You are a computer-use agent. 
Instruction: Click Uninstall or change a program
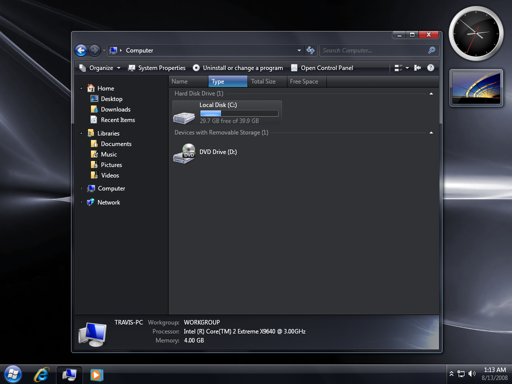238,68
